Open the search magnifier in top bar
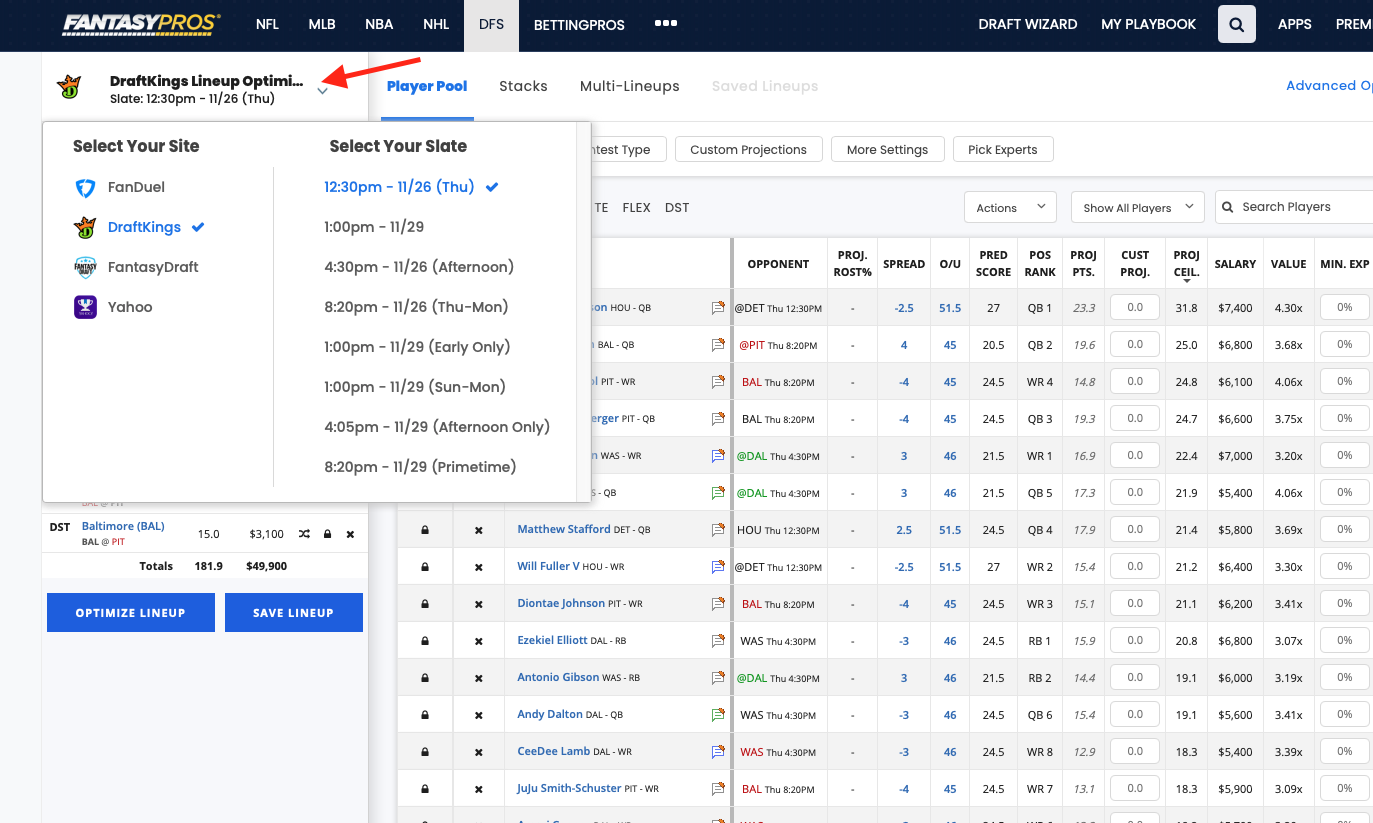 click(1237, 25)
